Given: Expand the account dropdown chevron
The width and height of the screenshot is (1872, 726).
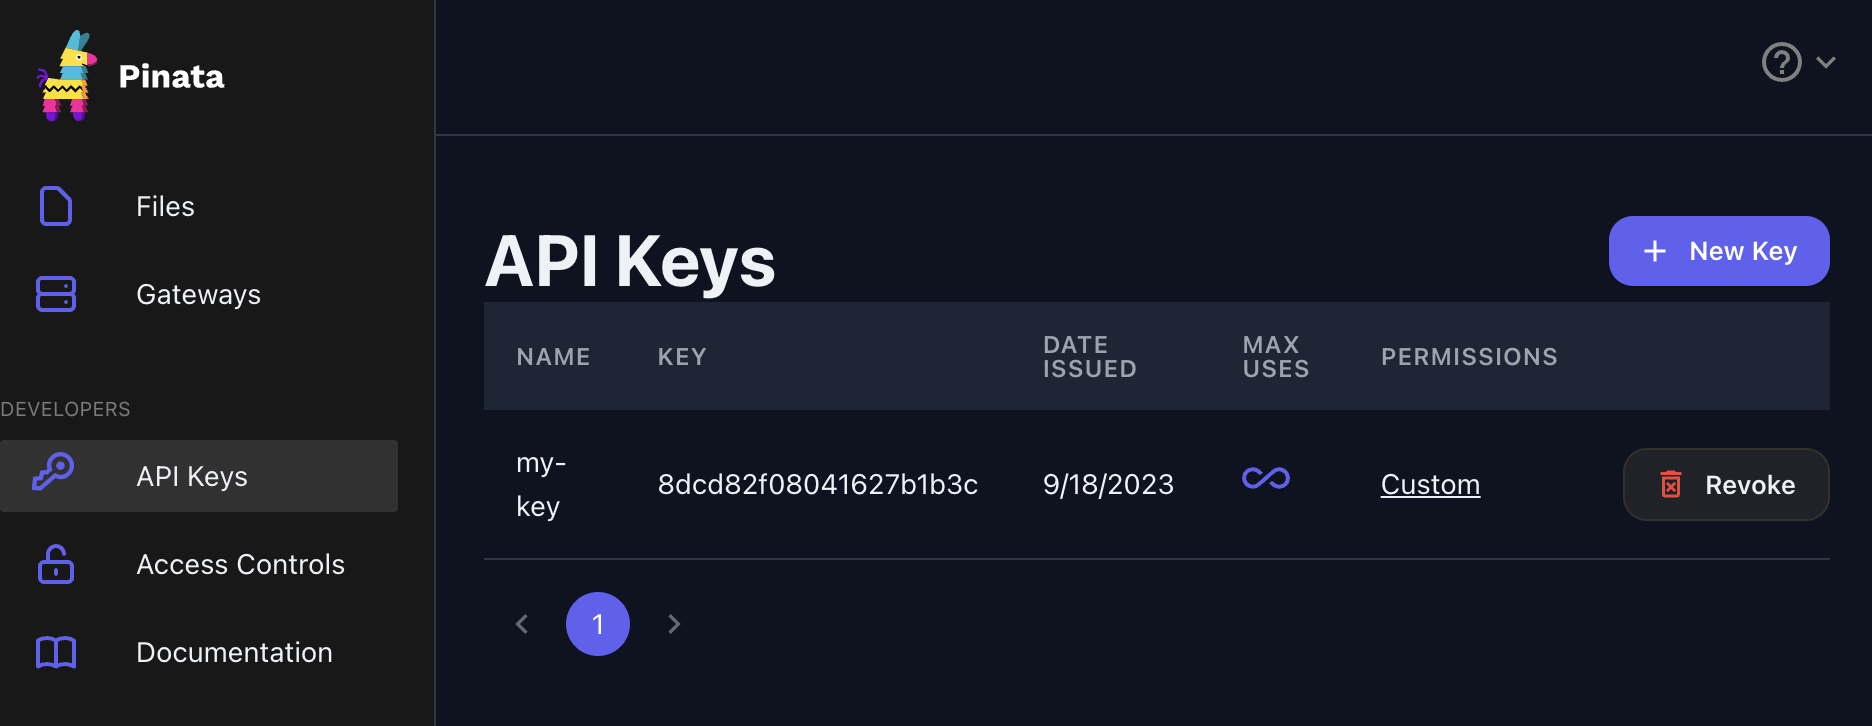Looking at the screenshot, I should 1827,62.
